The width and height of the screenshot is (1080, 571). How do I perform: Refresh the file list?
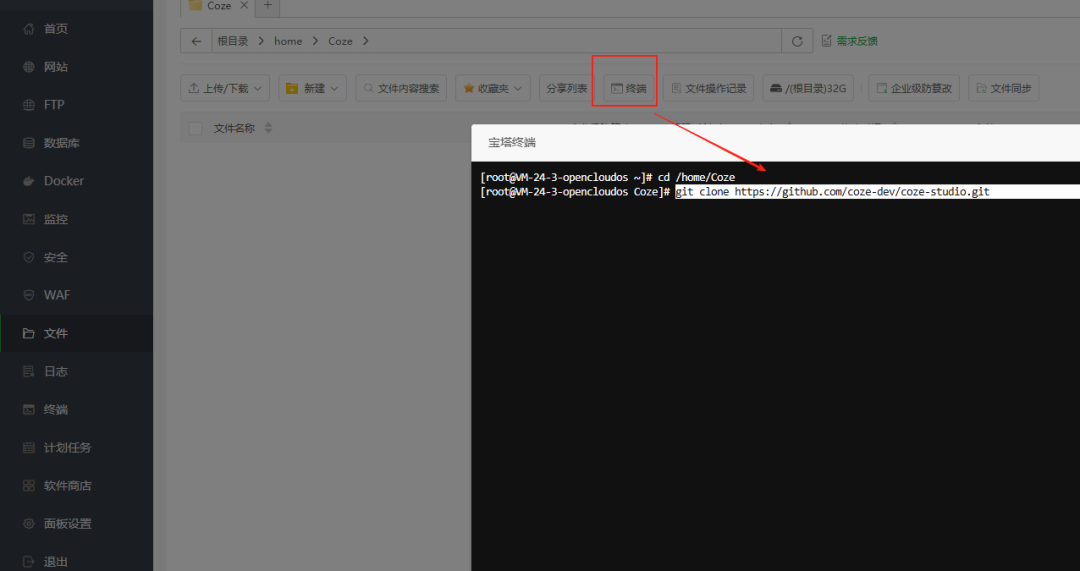pos(797,41)
